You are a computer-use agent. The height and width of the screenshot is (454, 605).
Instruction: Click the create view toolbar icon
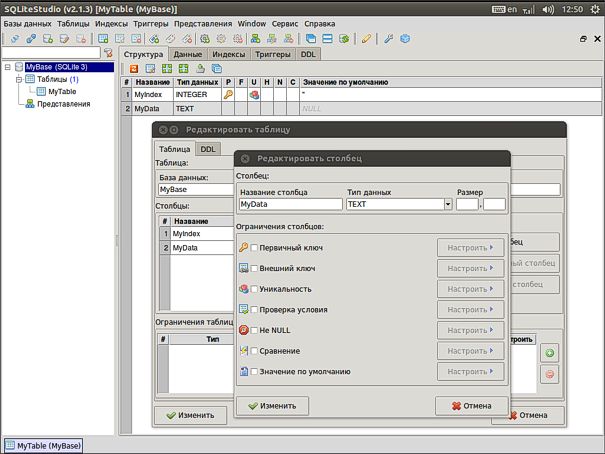click(x=255, y=39)
